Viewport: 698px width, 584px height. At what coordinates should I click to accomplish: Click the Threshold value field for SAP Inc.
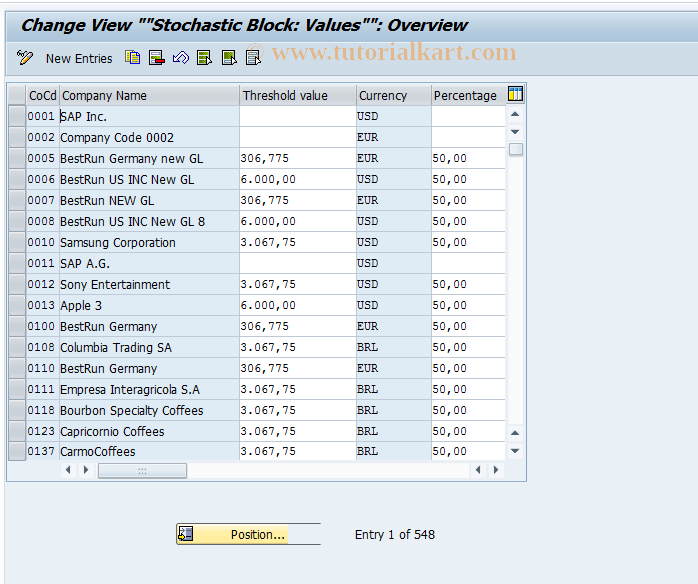click(298, 117)
